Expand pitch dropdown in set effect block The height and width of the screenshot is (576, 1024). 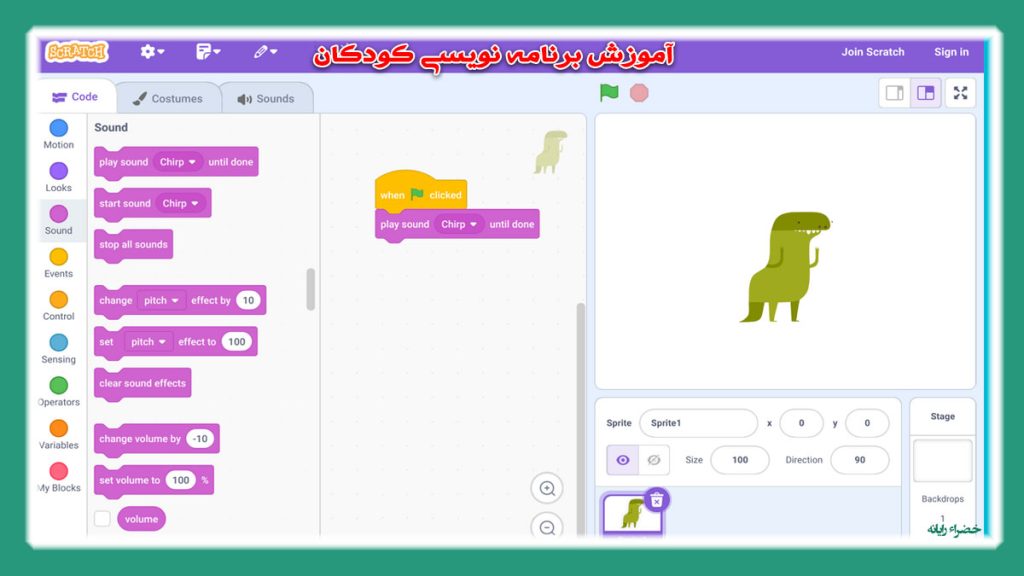click(x=148, y=342)
